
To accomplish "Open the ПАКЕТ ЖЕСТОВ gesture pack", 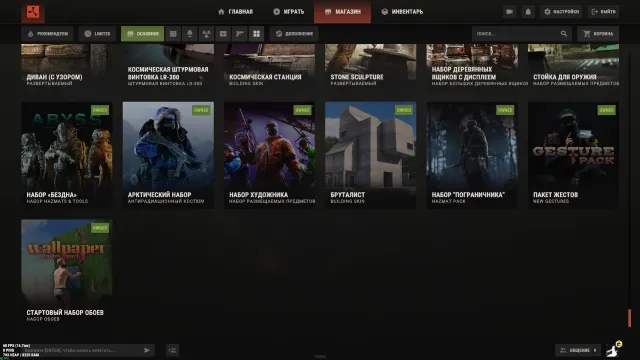I will pos(573,155).
